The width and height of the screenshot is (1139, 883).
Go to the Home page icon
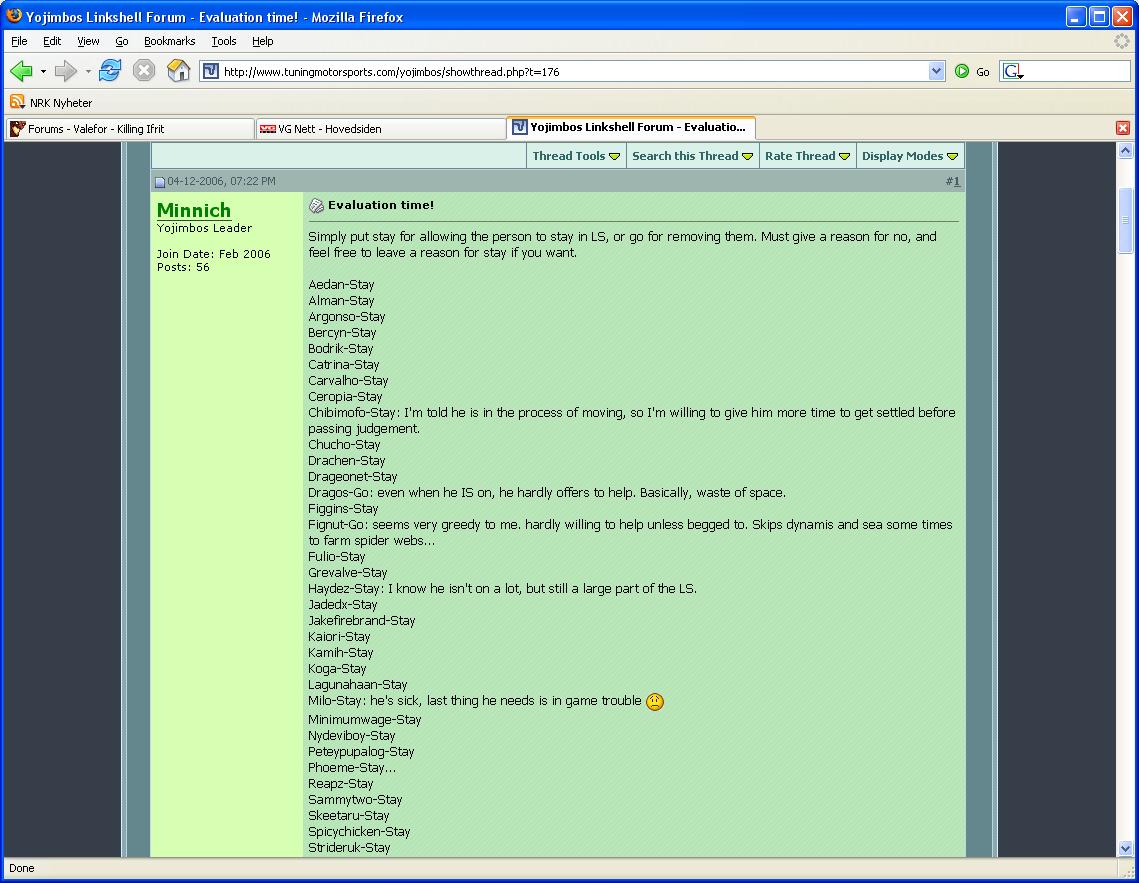(178, 71)
